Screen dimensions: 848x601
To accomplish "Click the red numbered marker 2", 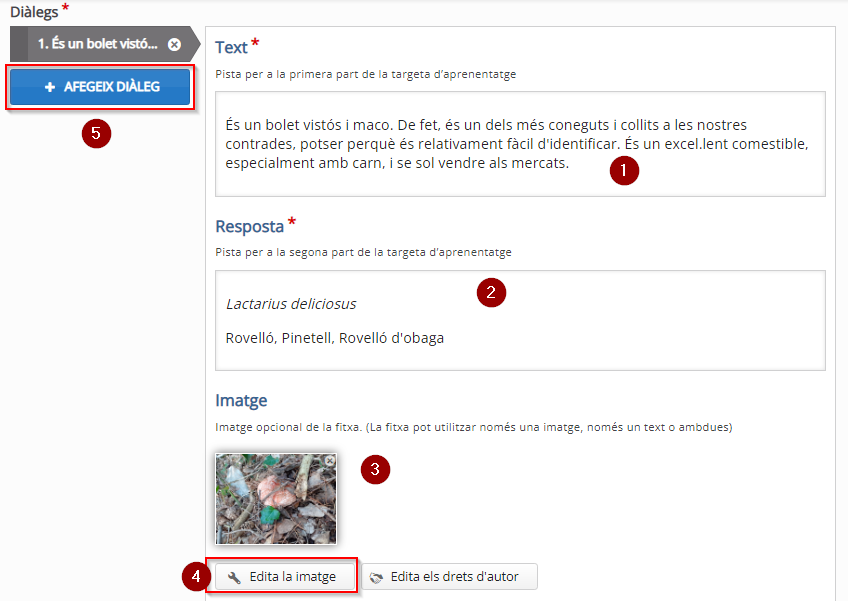I will click(491, 293).
